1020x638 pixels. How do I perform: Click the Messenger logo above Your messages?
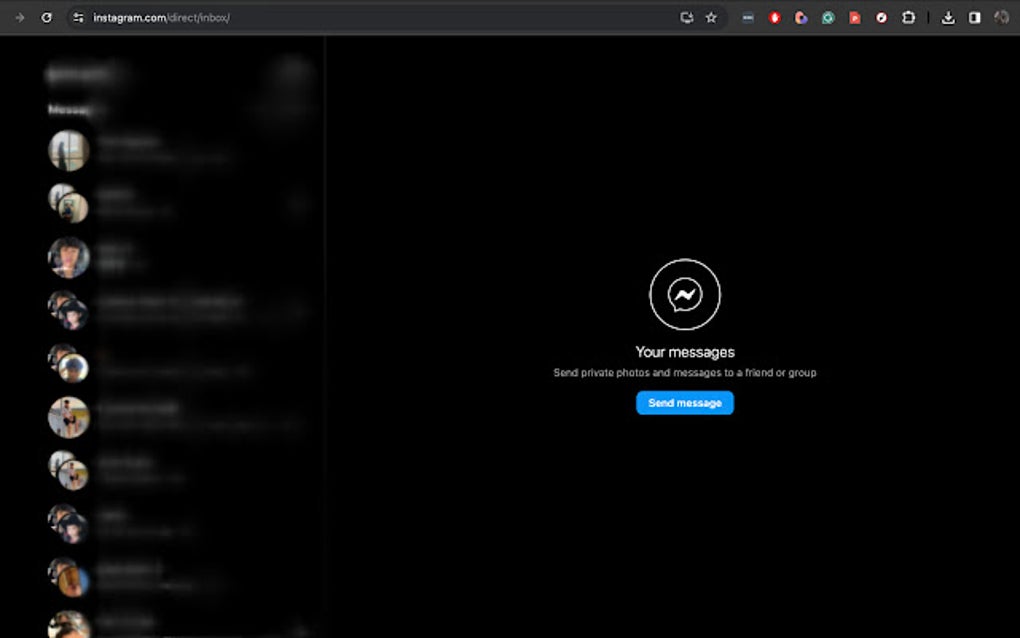pyautogui.click(x=685, y=293)
